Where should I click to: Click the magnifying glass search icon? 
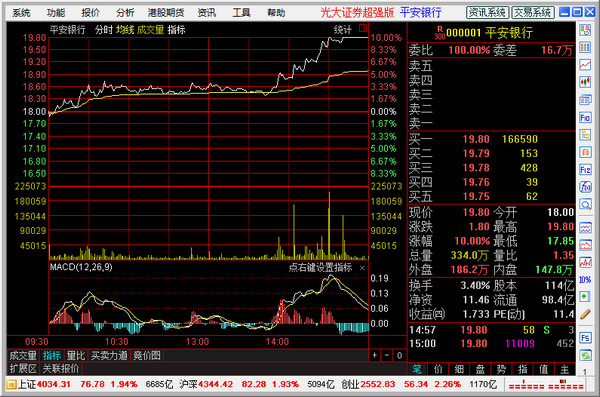(x=585, y=204)
